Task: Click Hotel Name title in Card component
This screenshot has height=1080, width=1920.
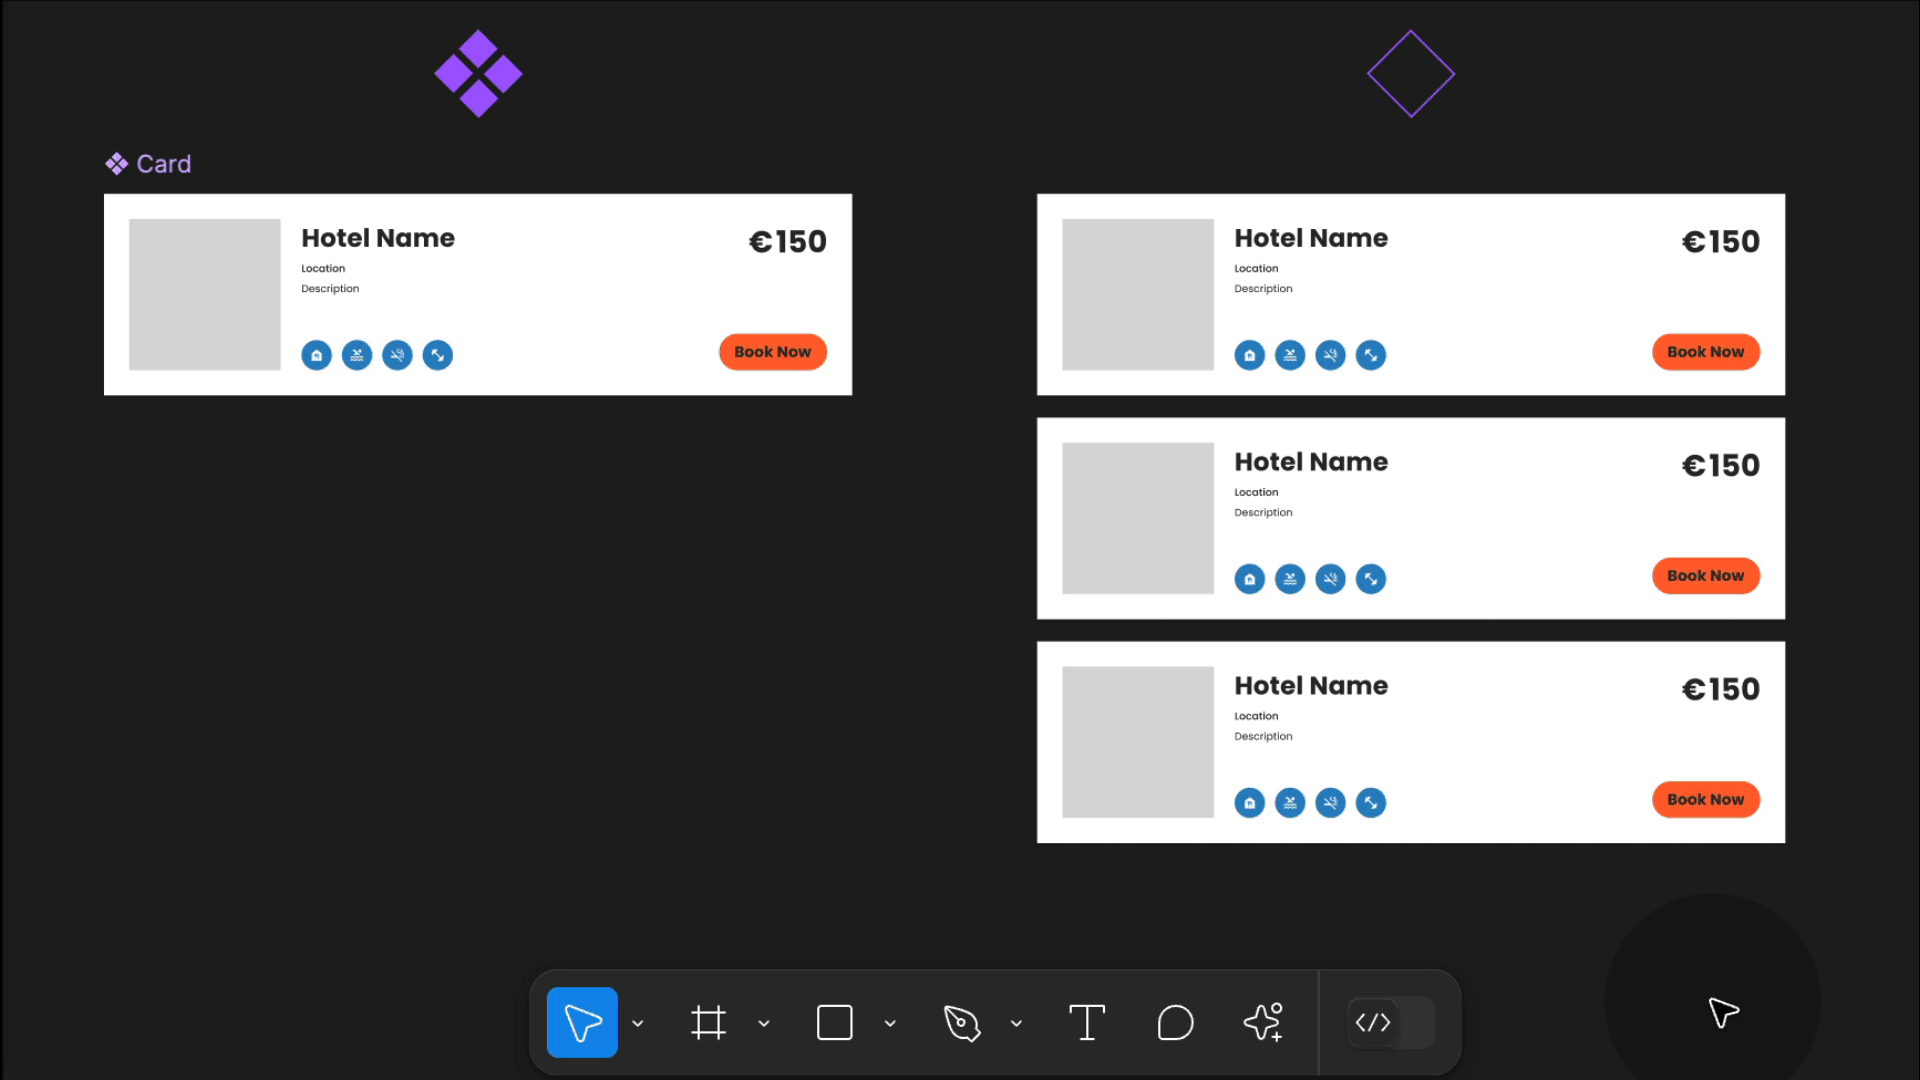Action: [378, 238]
